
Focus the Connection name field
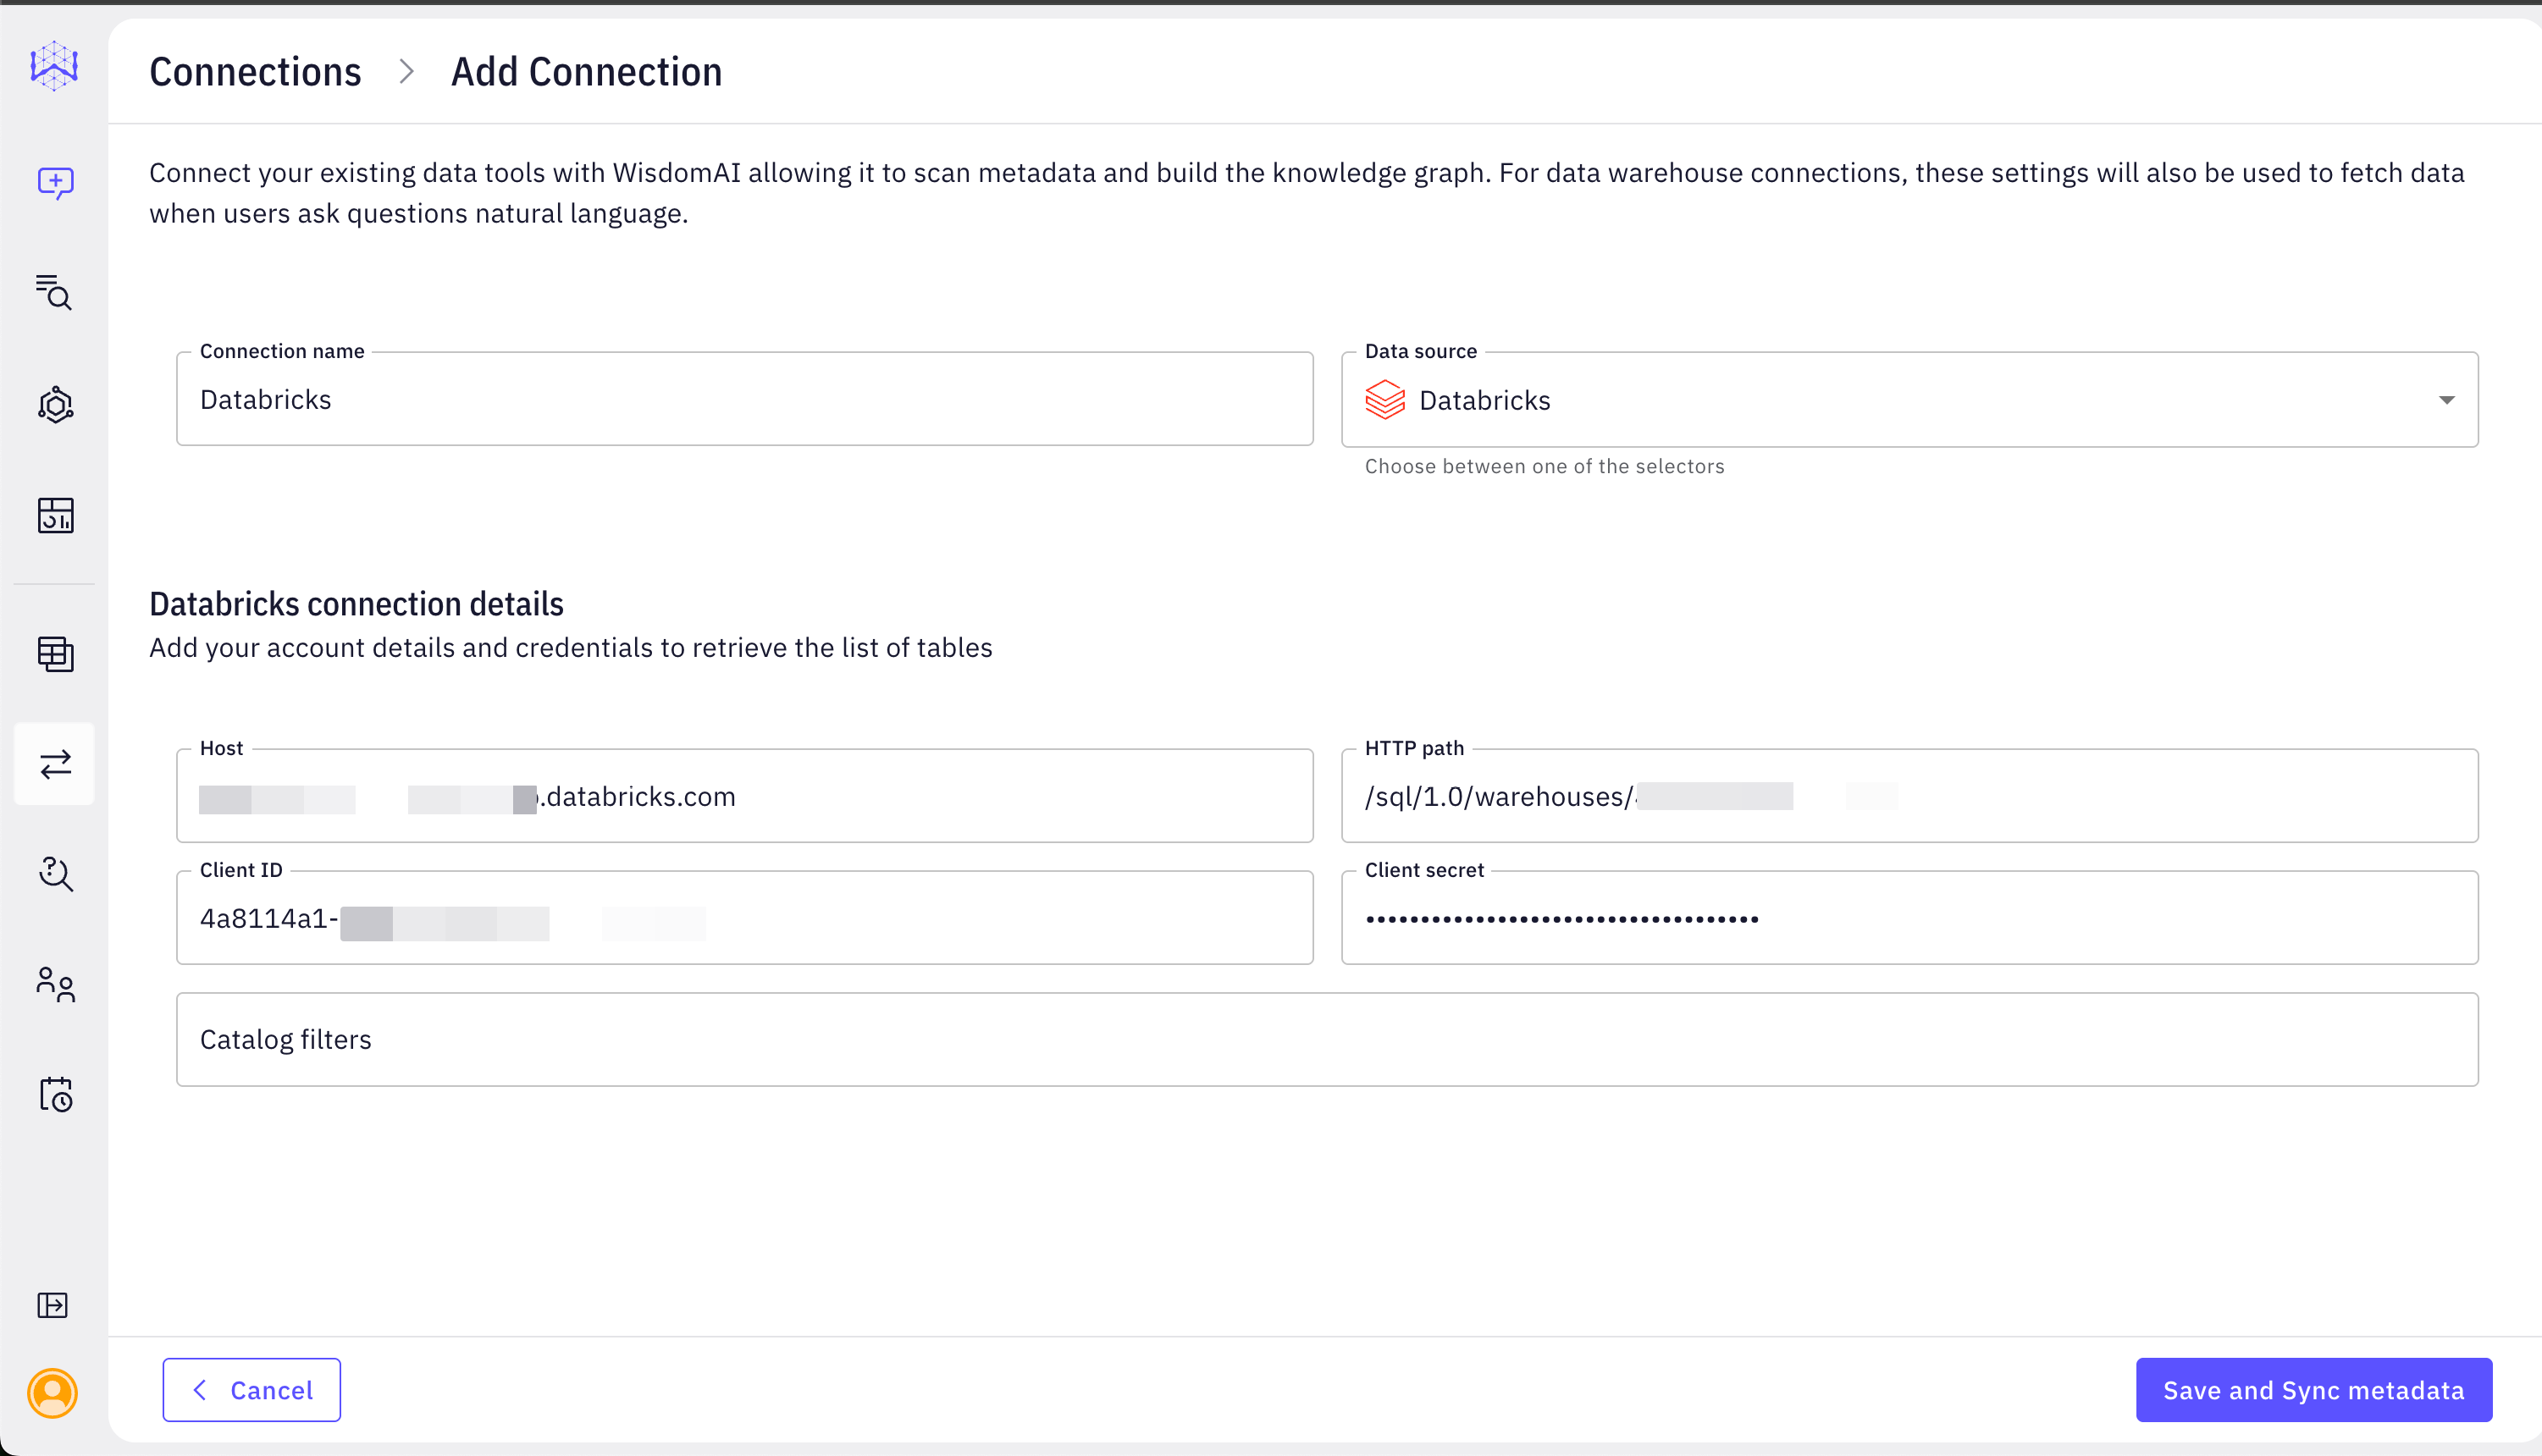click(x=745, y=399)
